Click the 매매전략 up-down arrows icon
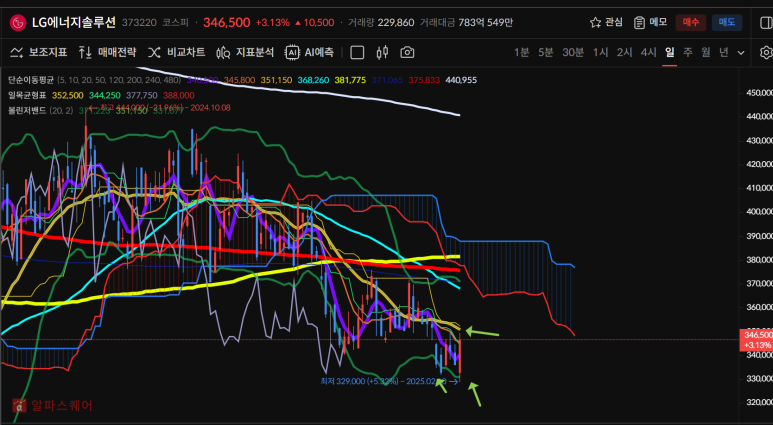Screen dimensions: 773x425 [x=85, y=52]
